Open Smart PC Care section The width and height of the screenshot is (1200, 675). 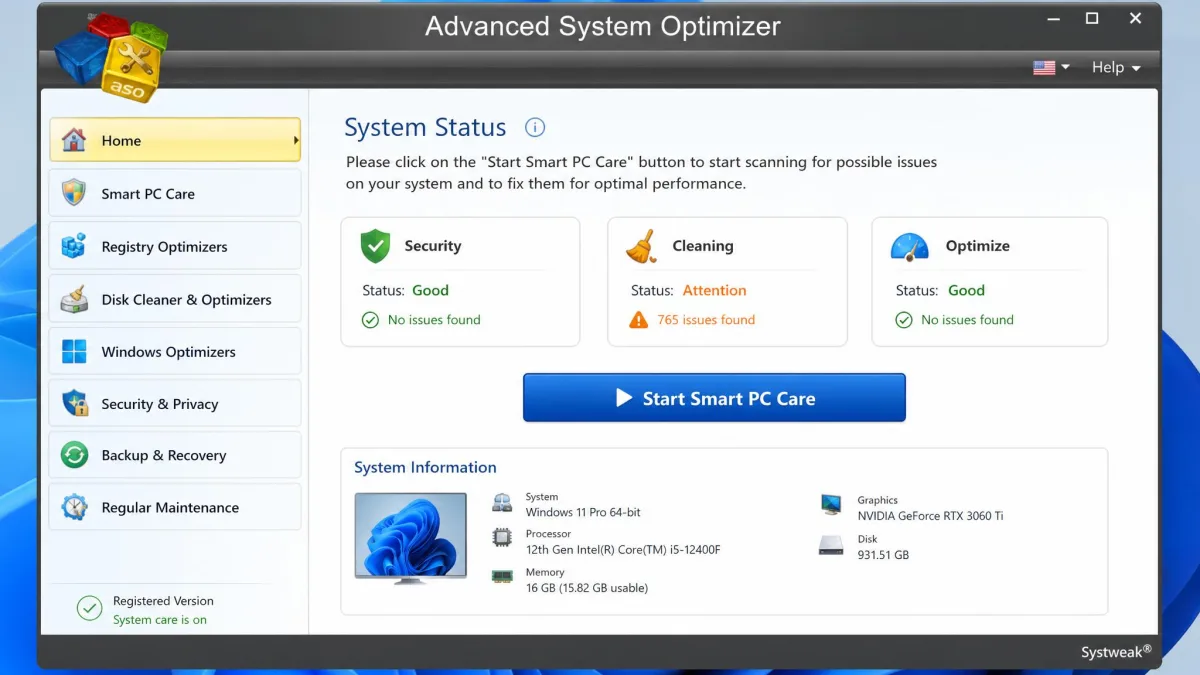[175, 193]
